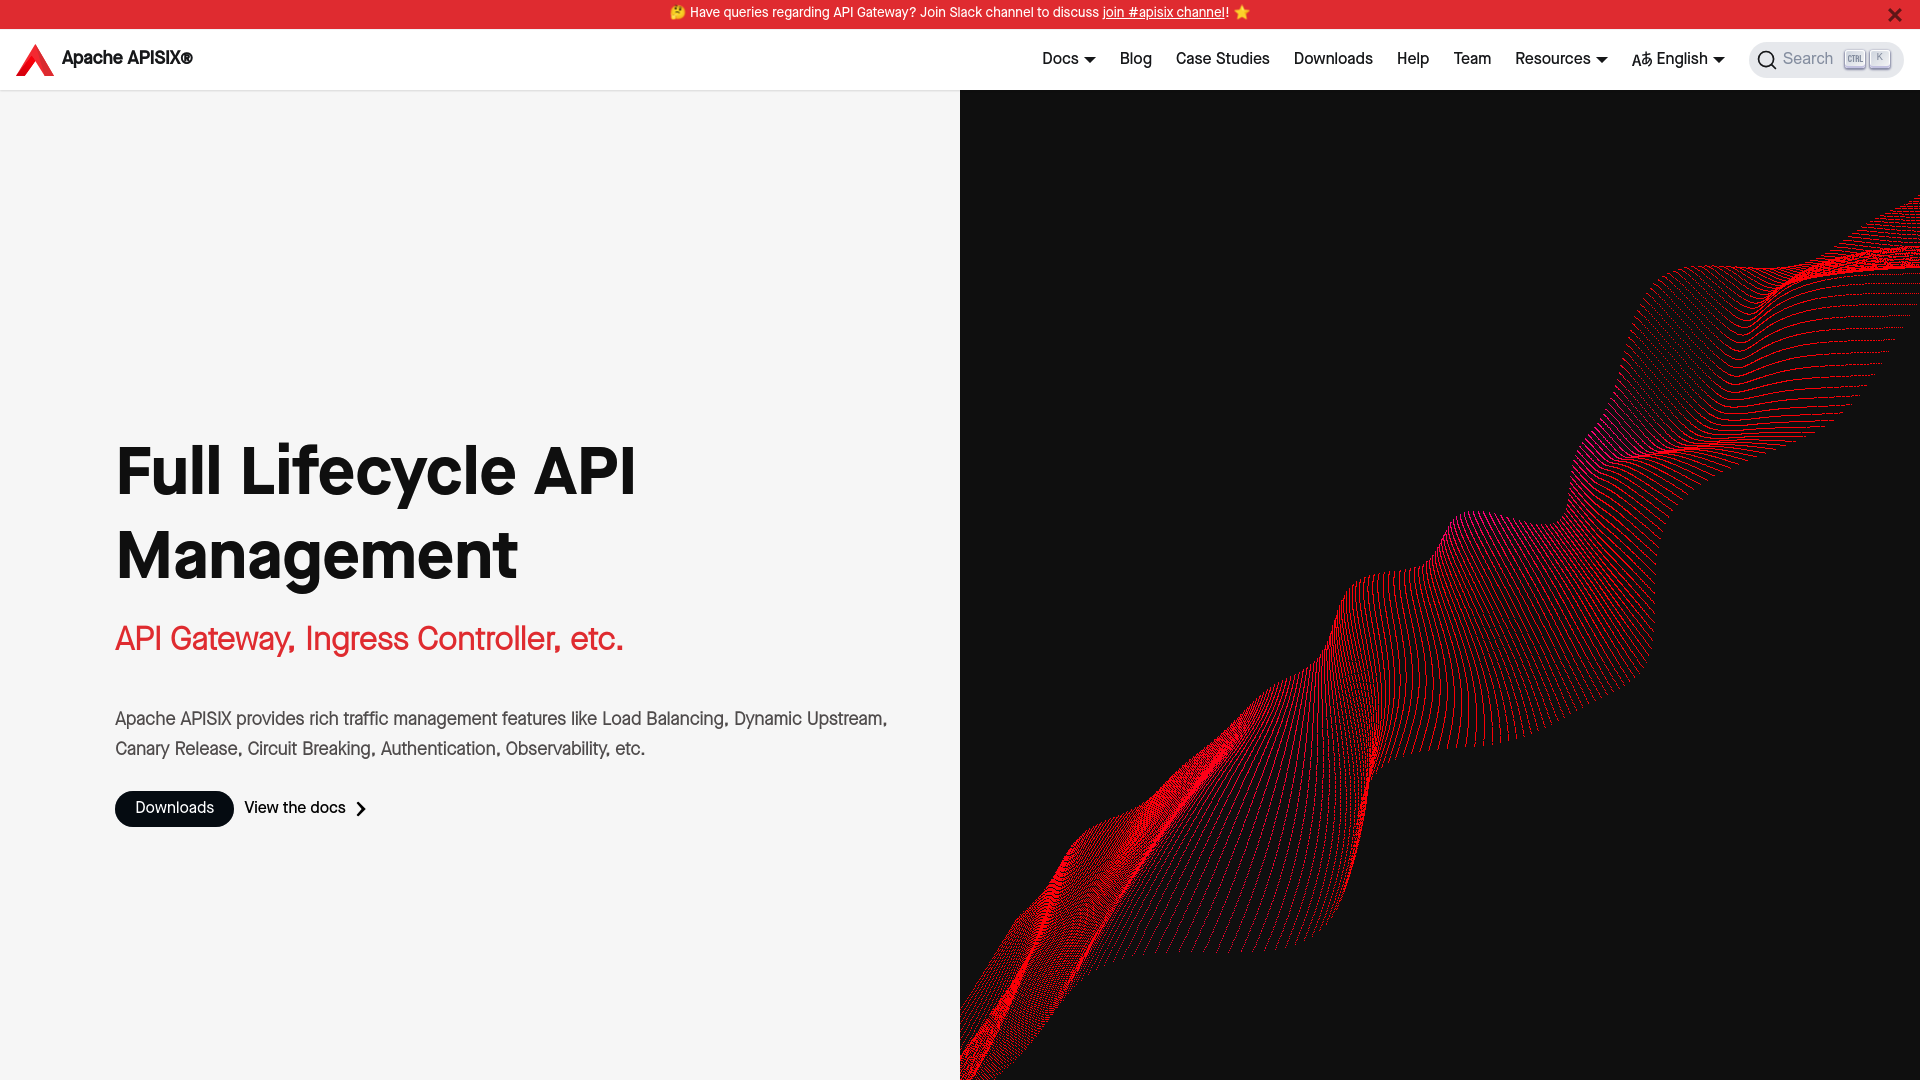Focus the Search input field

click(1826, 60)
